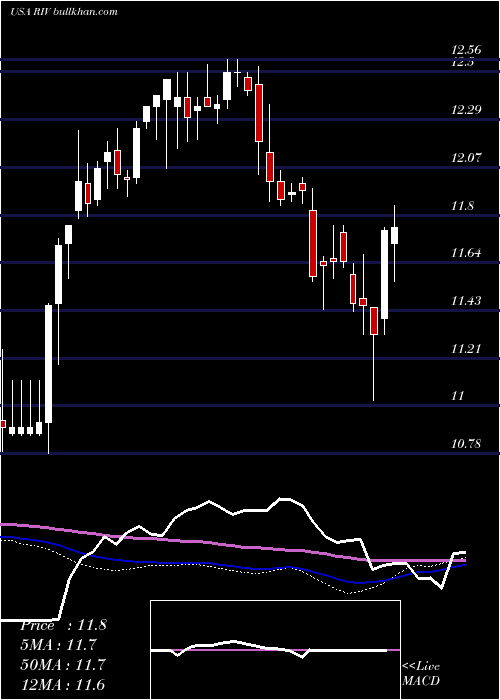Click the last white candlestick on the right
500x700 pixels.
click(395, 235)
